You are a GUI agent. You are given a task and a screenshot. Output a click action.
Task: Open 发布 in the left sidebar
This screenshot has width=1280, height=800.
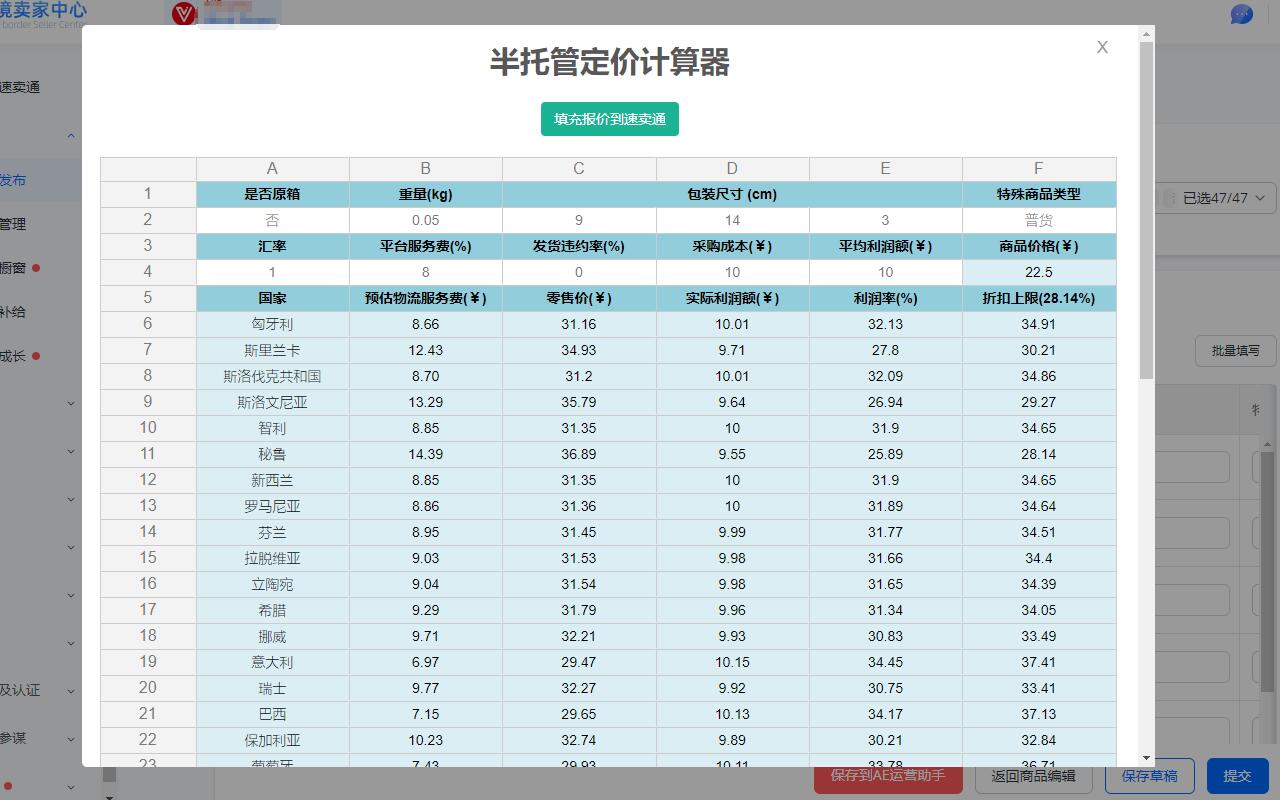(x=13, y=180)
